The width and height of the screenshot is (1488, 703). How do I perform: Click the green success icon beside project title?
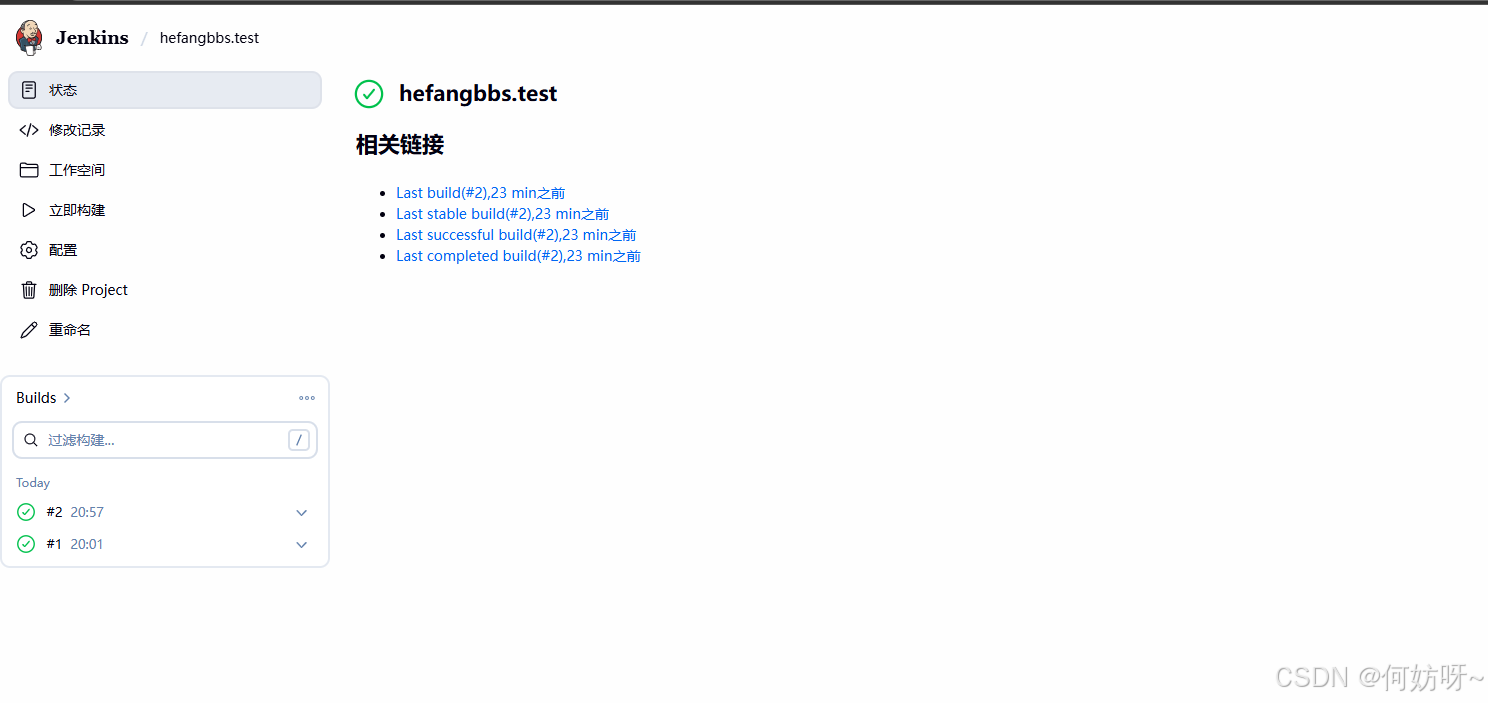click(x=369, y=94)
